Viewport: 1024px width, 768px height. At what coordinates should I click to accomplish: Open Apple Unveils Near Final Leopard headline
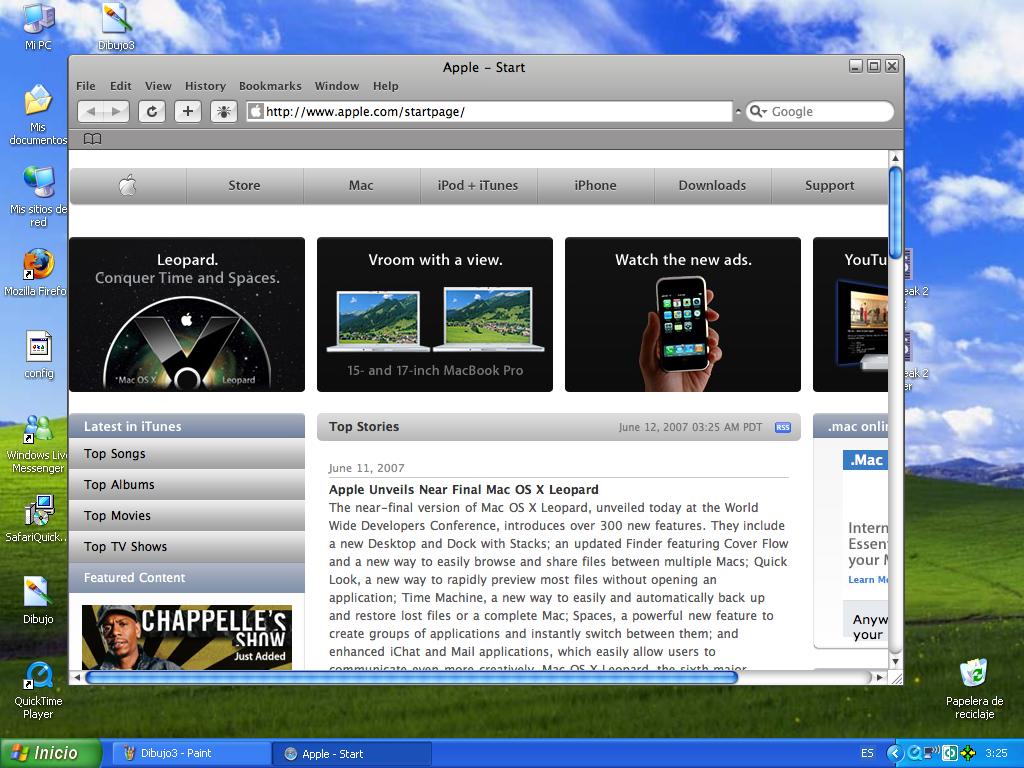[x=464, y=490]
